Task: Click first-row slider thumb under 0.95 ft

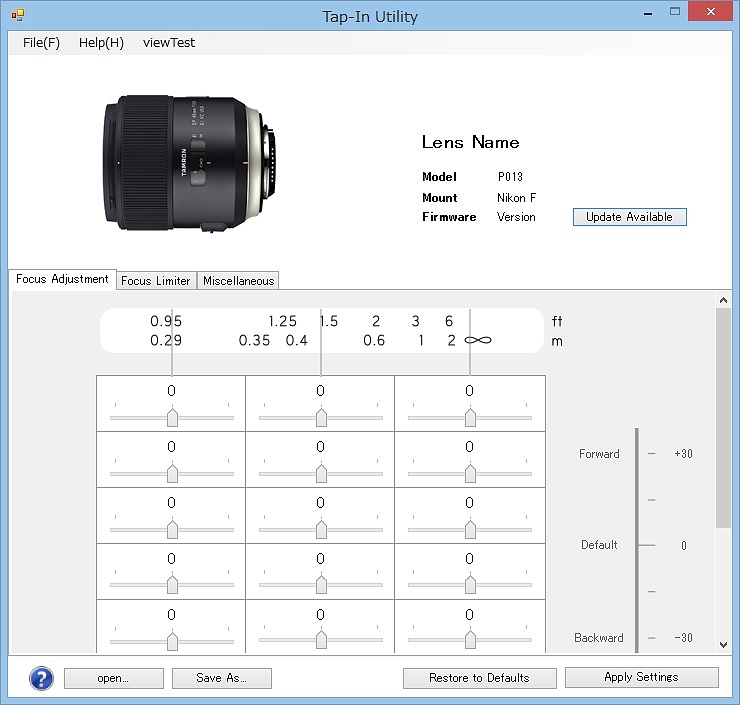Action: [x=172, y=418]
